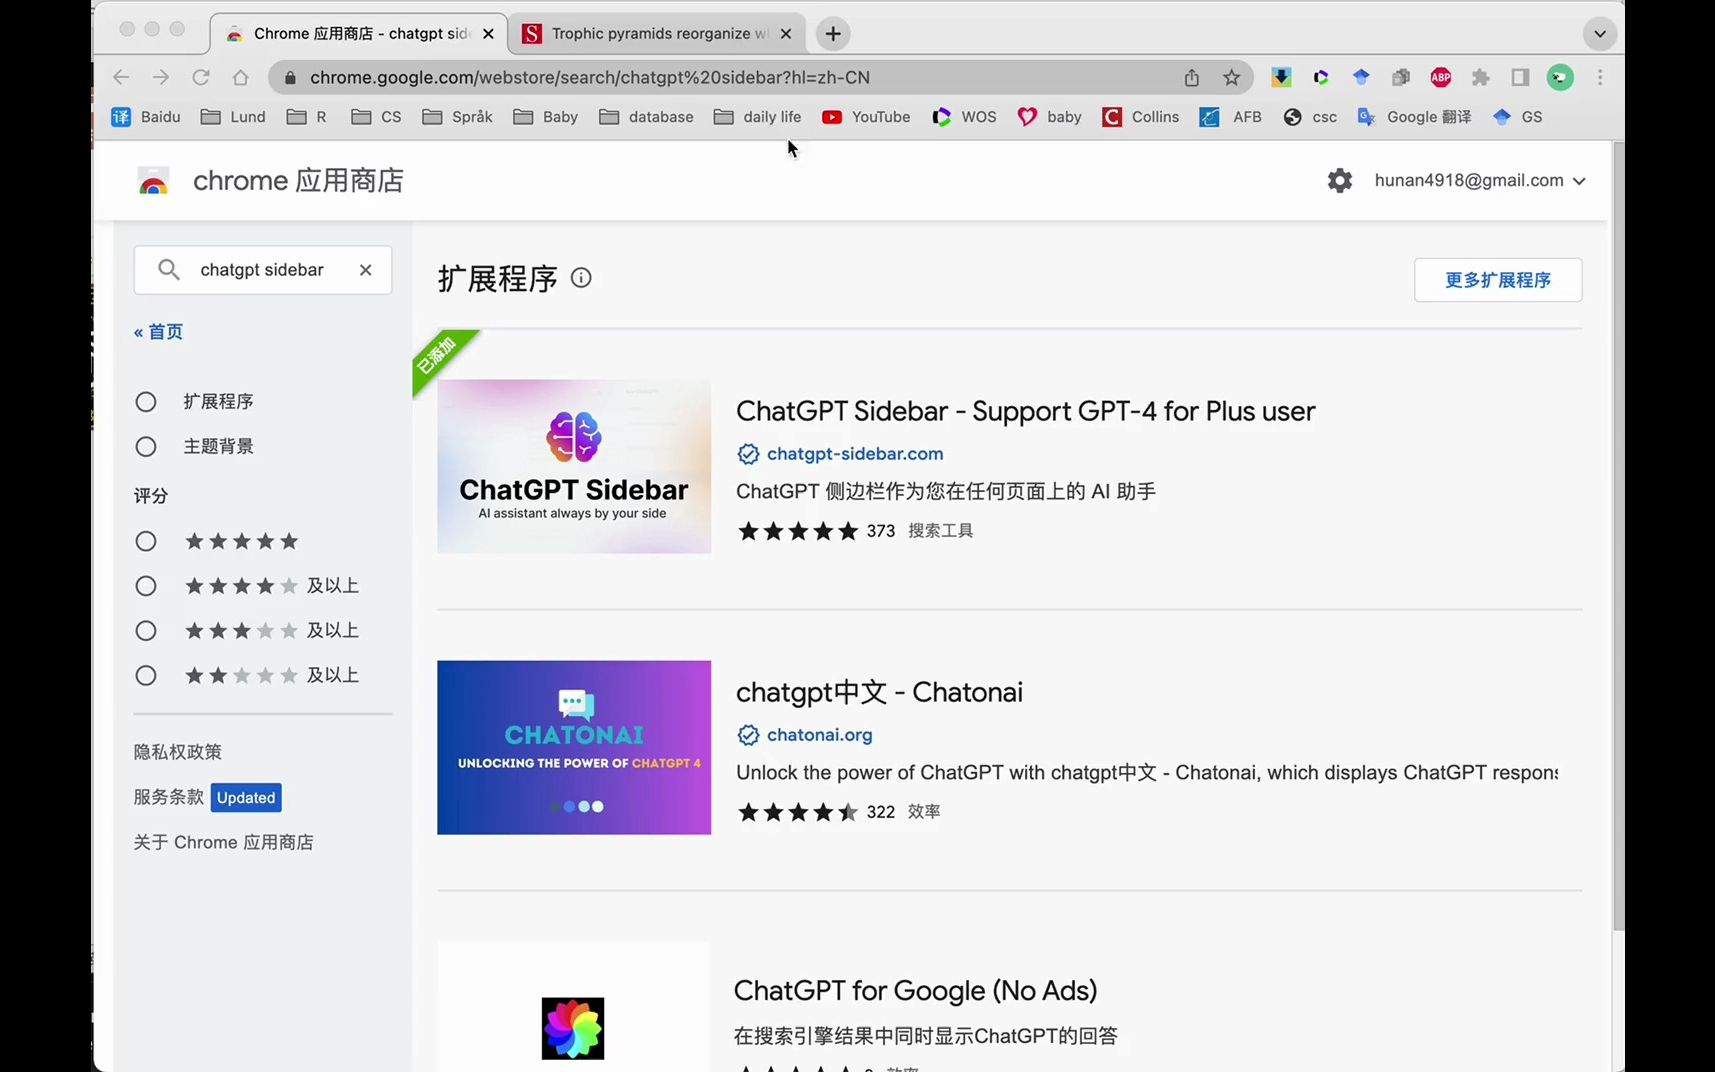Open the AdBlock Plus extension icon
Screen dimensions: 1715x1072
click(1440, 77)
